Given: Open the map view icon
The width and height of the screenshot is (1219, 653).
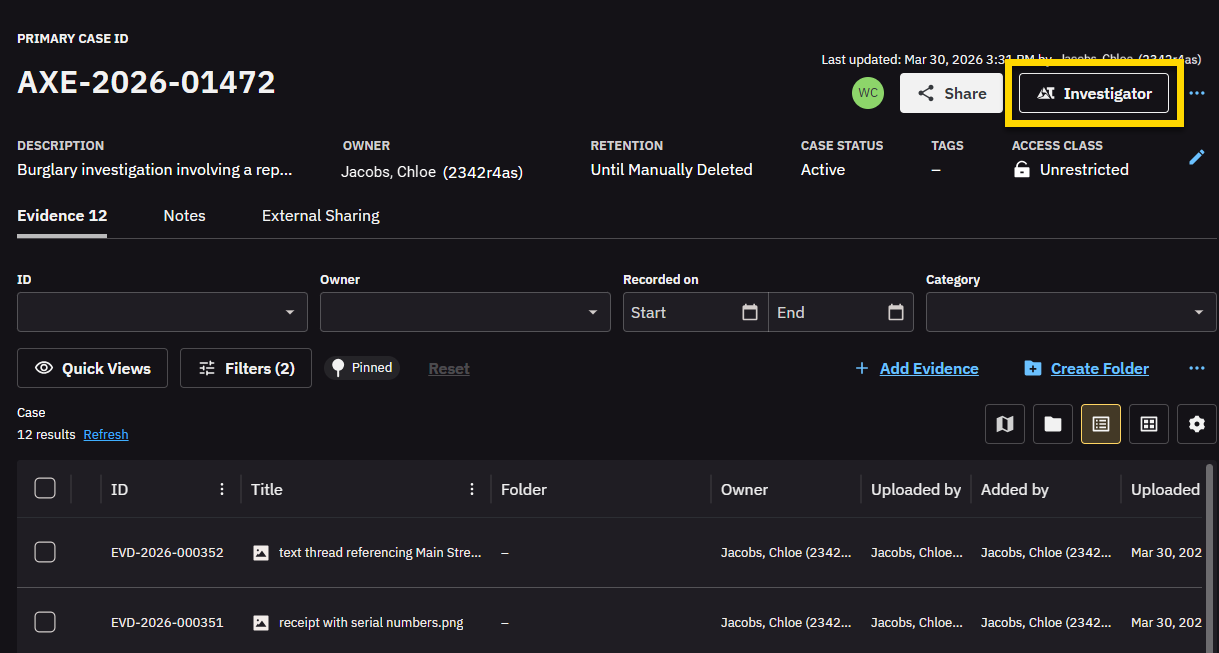Looking at the screenshot, I should coord(1005,424).
